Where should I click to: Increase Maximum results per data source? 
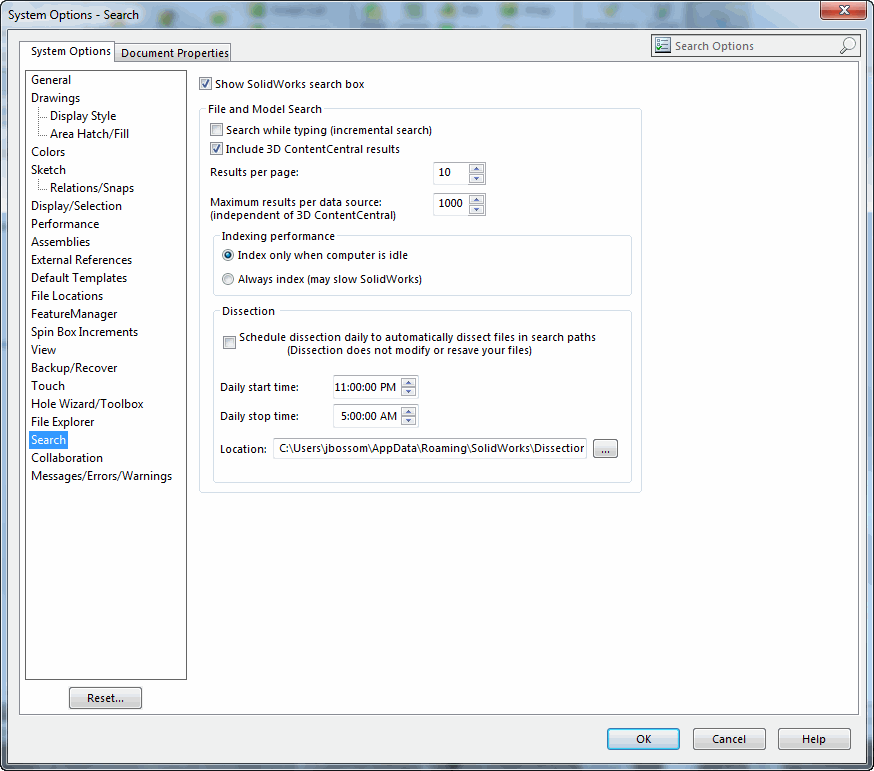[x=477, y=199]
